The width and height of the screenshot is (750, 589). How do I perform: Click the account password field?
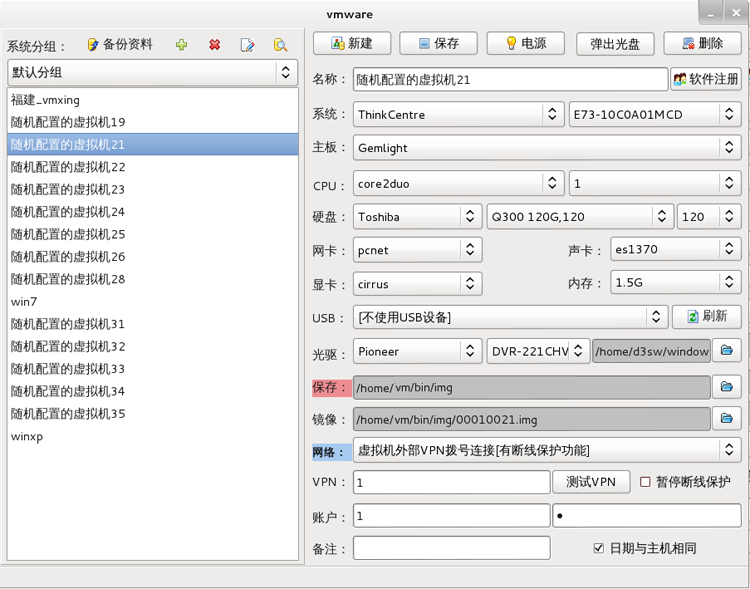click(x=647, y=516)
